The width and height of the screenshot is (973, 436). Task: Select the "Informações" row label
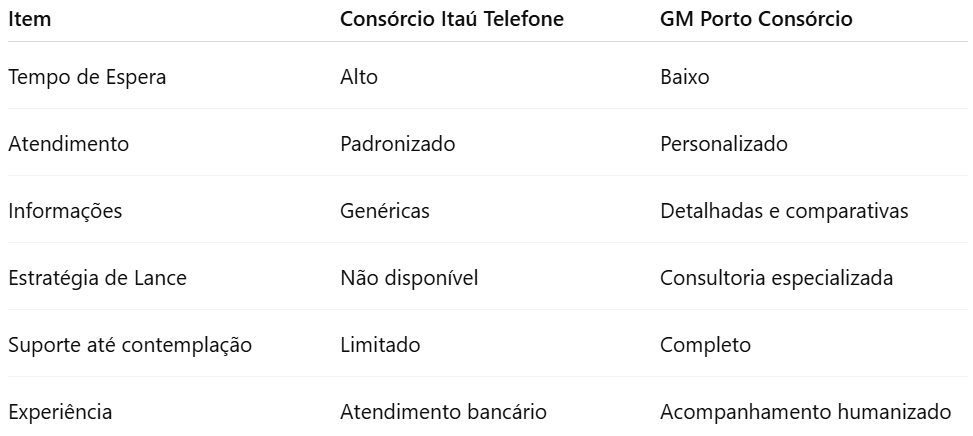(65, 211)
